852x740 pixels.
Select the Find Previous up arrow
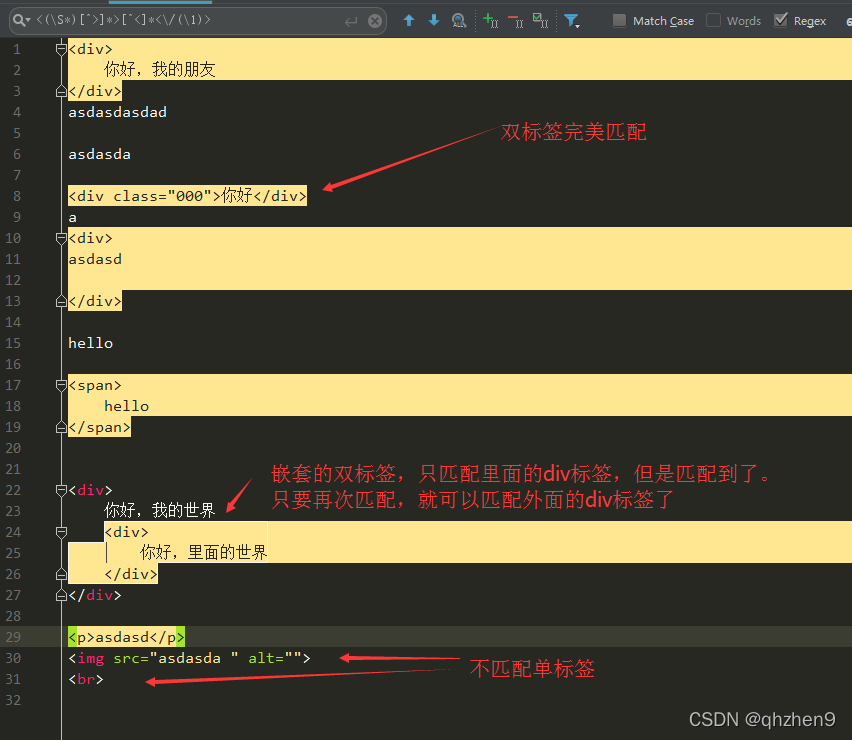pyautogui.click(x=410, y=20)
